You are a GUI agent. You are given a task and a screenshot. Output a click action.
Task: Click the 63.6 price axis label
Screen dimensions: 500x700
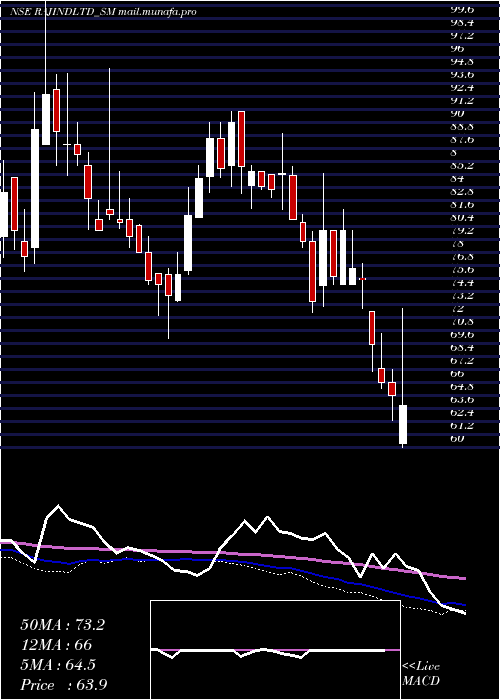[464, 399]
